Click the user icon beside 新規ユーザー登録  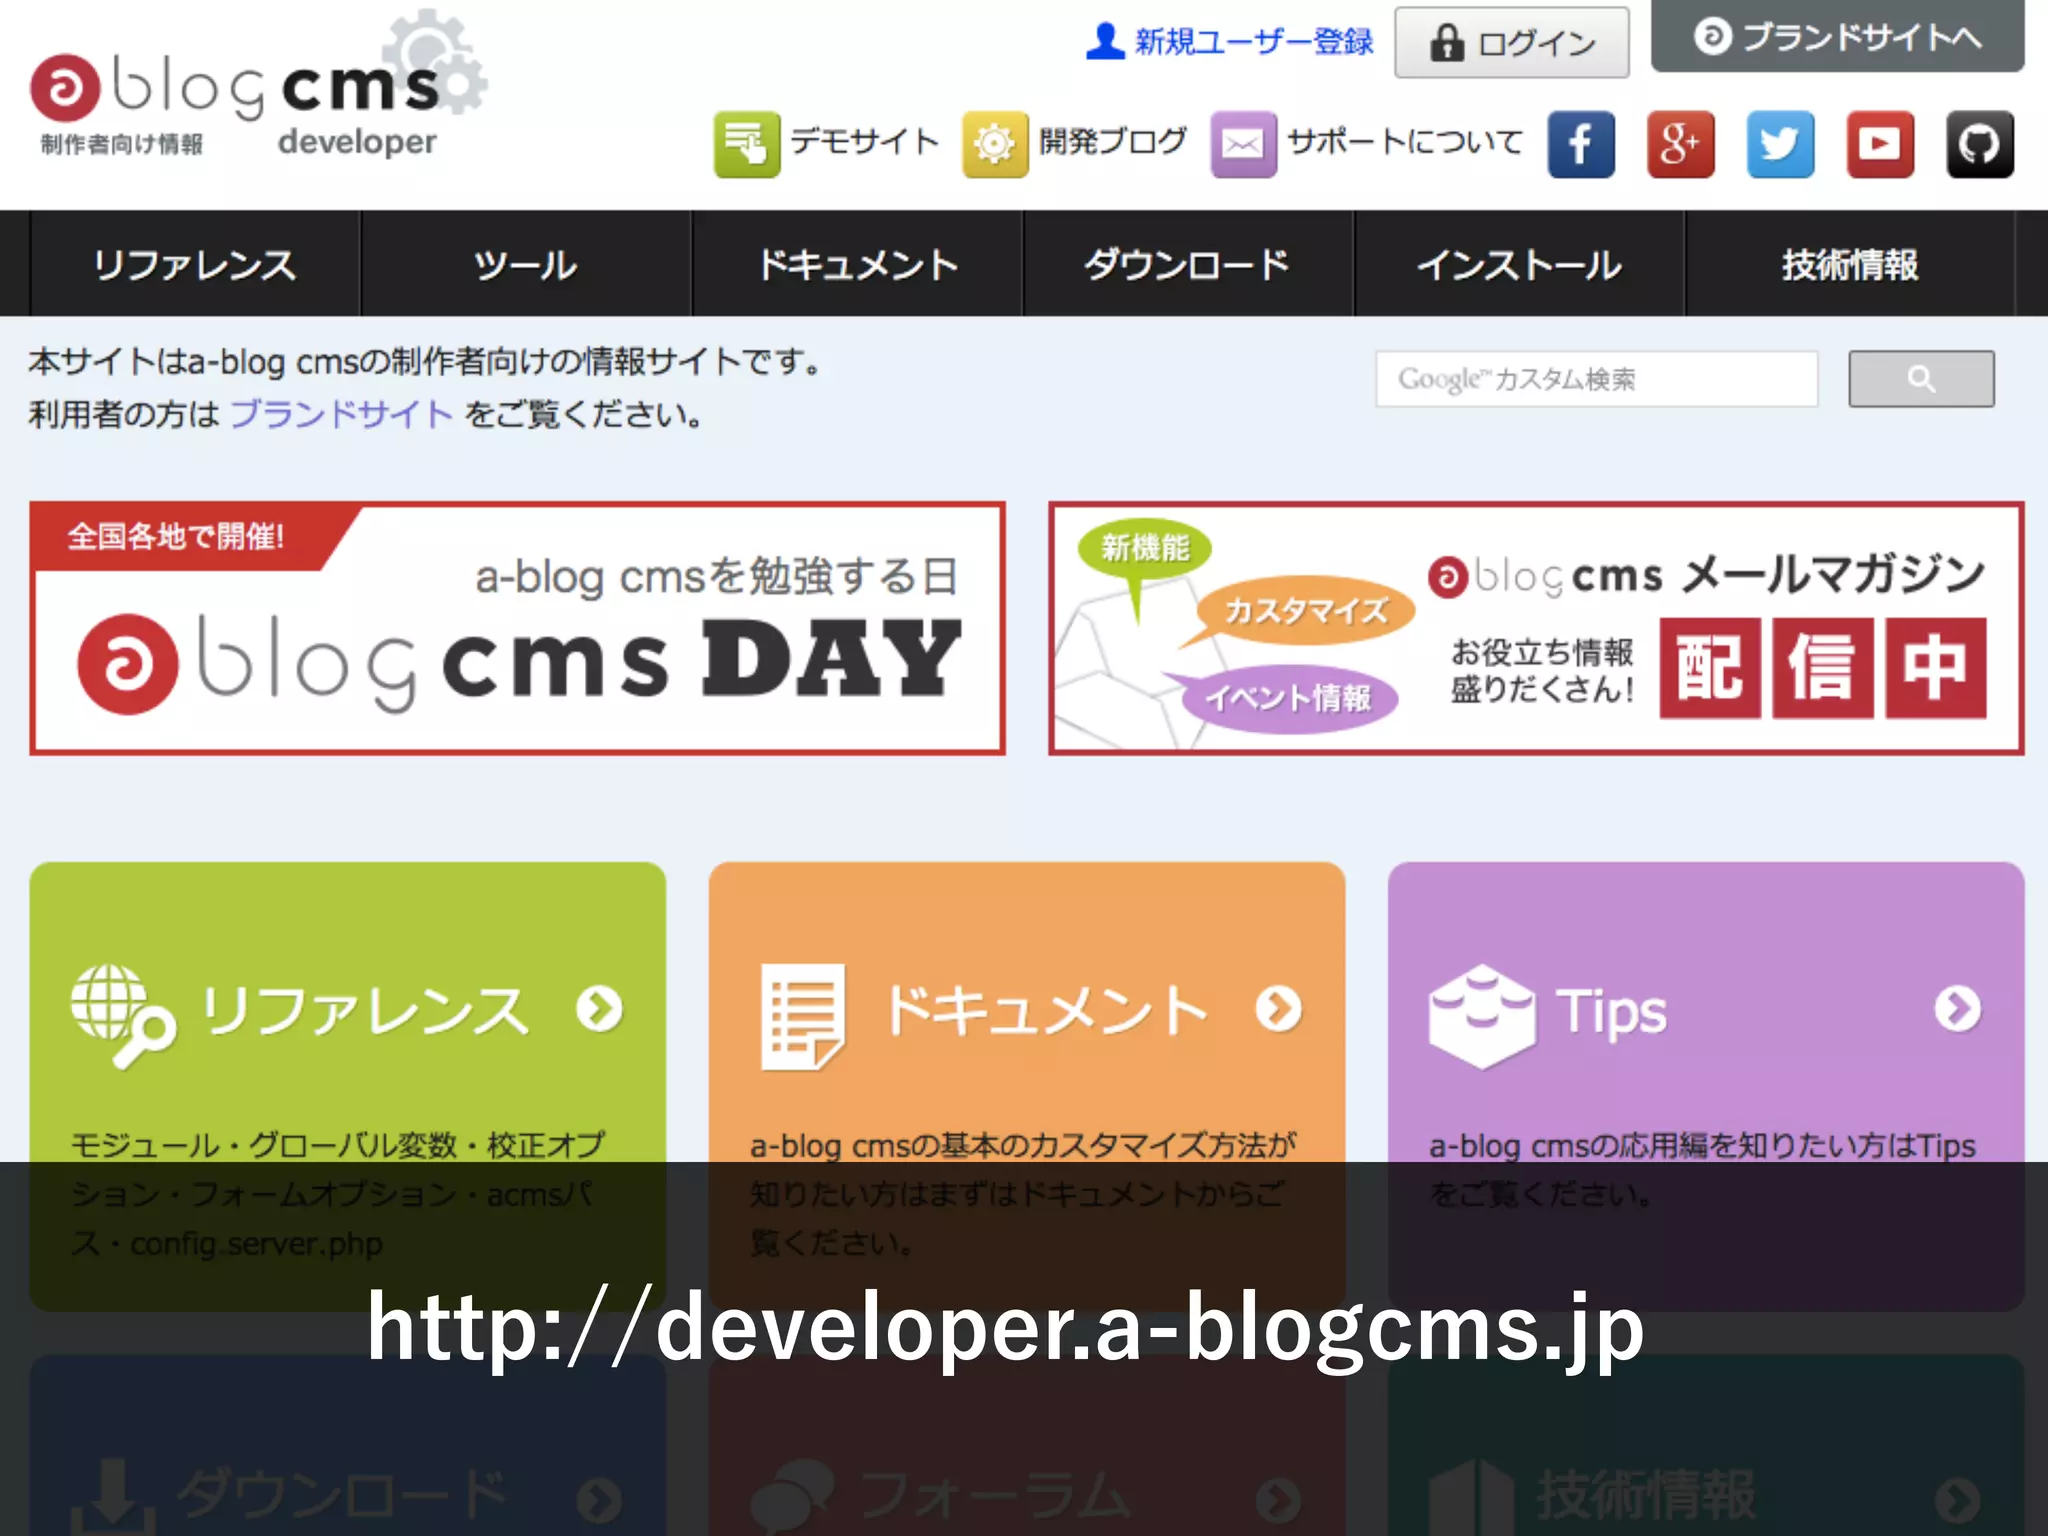coord(1105,41)
